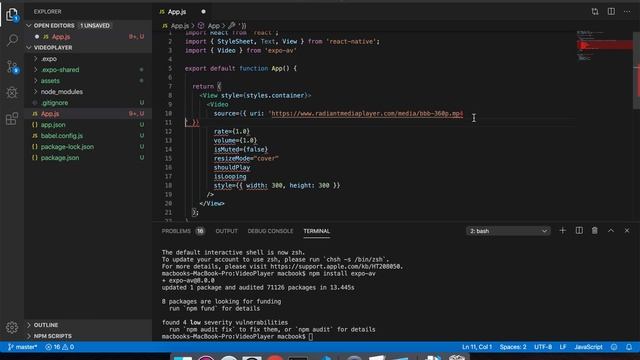Open the Source Control view icon
The height and width of the screenshot is (360, 640).
(x=12, y=67)
